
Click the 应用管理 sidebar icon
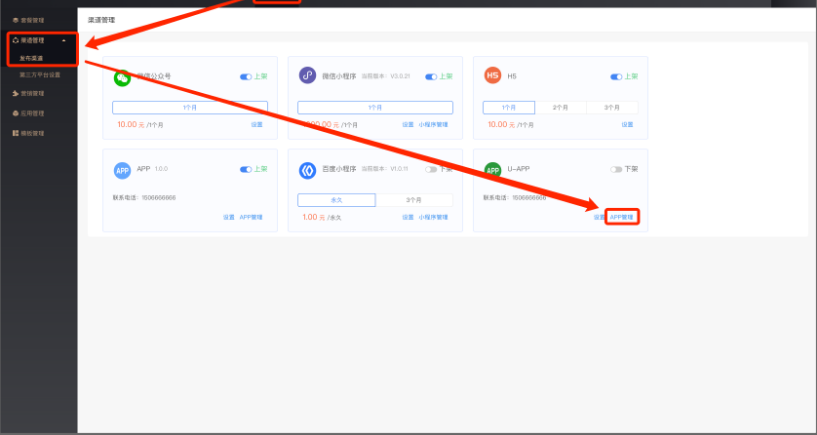[16, 113]
